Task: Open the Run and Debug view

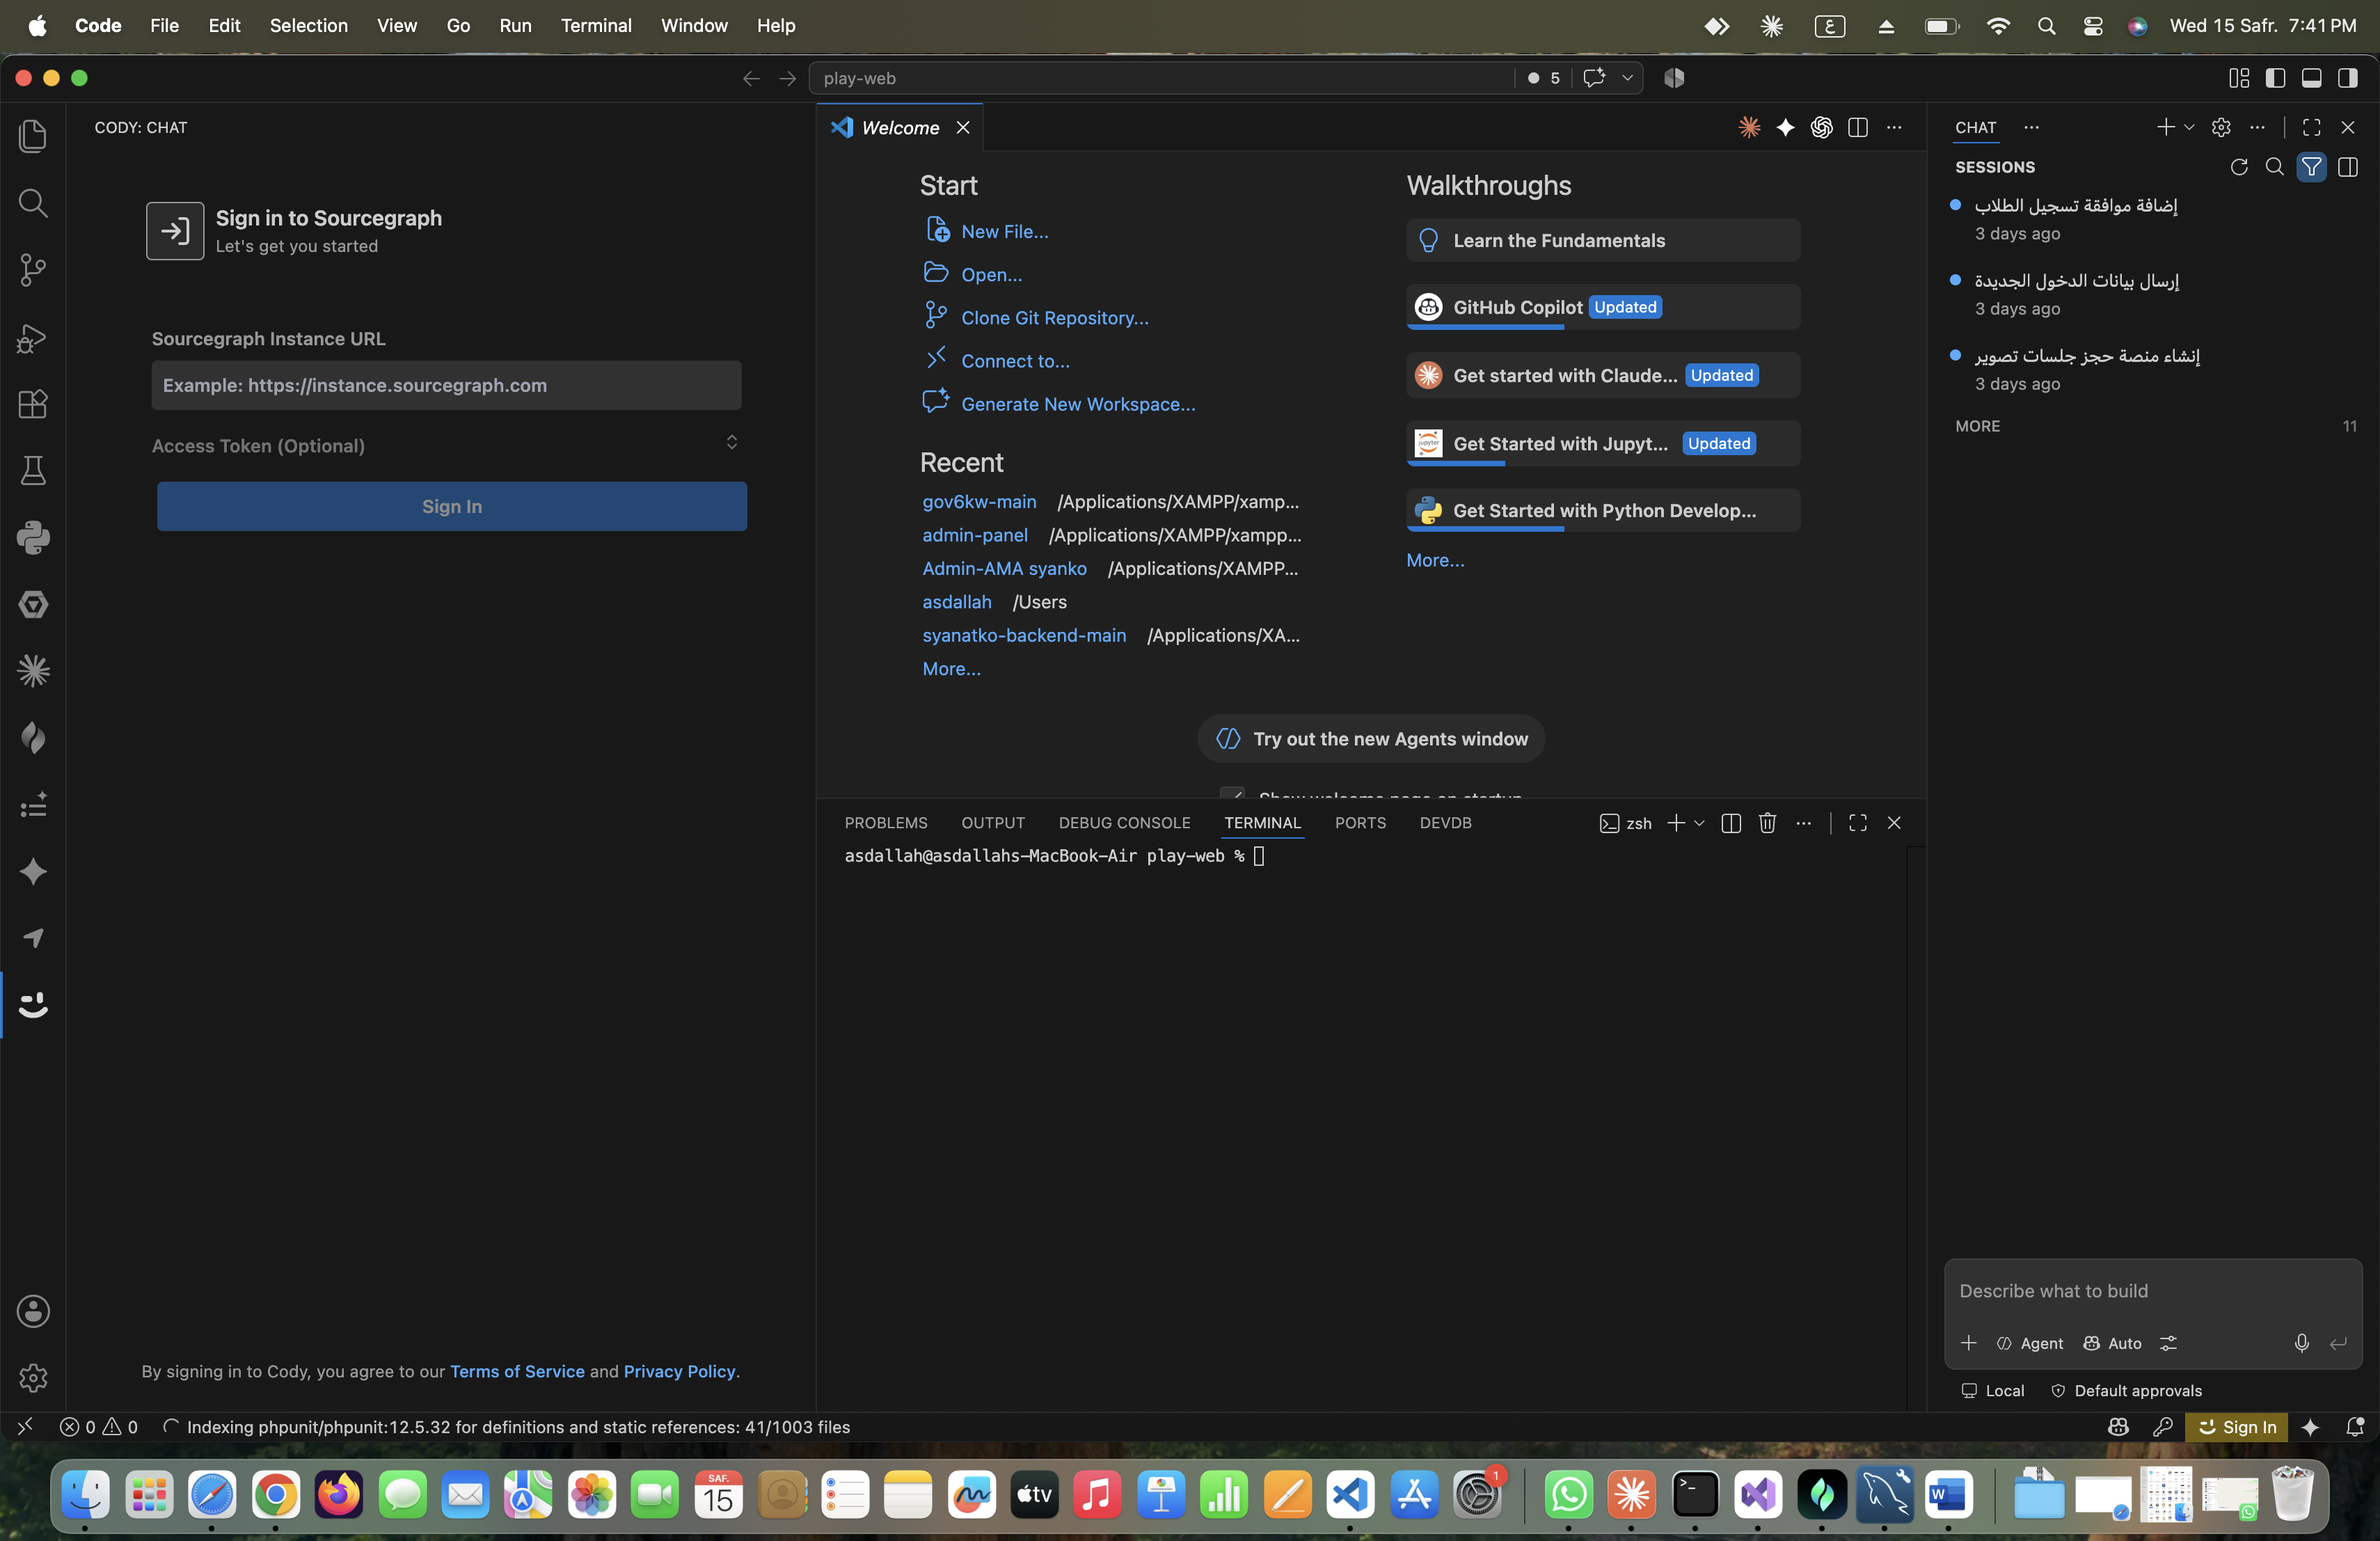Action: pyautogui.click(x=33, y=338)
